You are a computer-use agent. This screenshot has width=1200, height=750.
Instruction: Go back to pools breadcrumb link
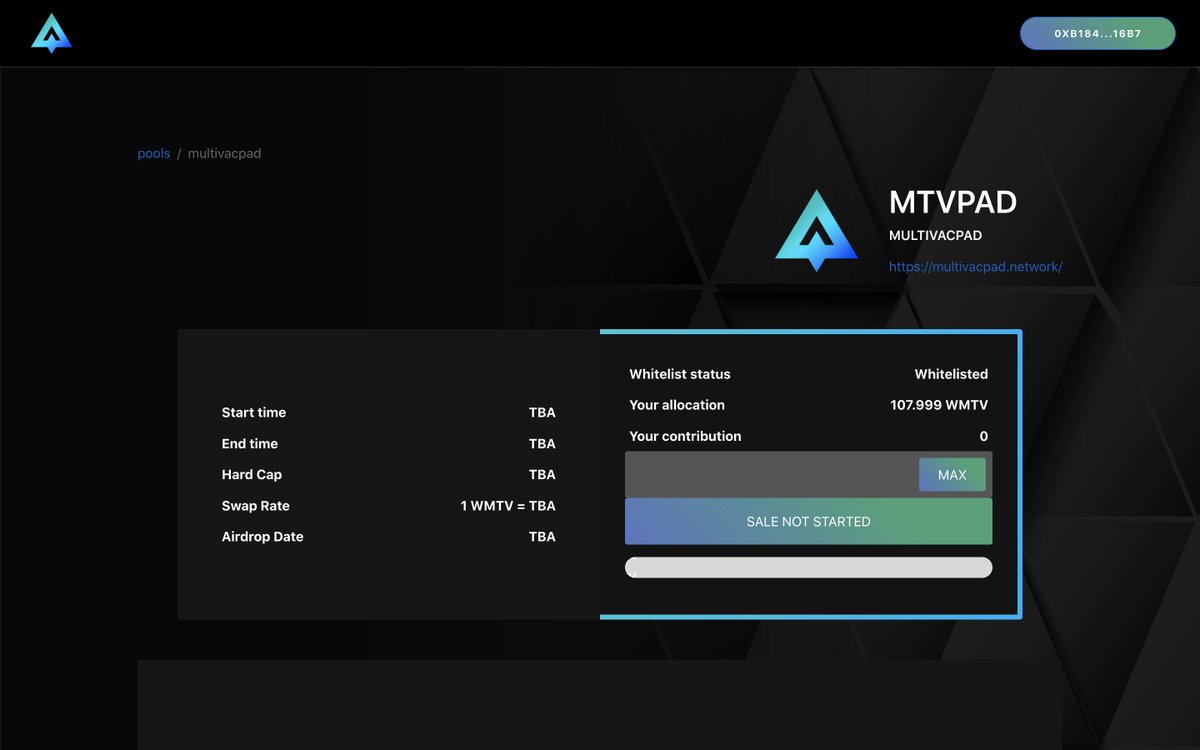click(x=154, y=154)
